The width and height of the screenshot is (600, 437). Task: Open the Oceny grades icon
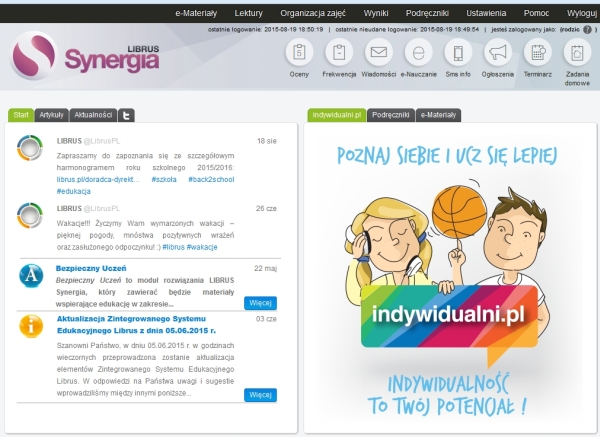point(299,52)
